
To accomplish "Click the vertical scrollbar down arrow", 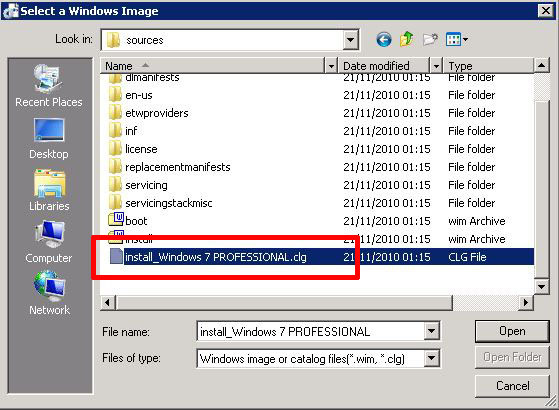I will click(x=542, y=286).
